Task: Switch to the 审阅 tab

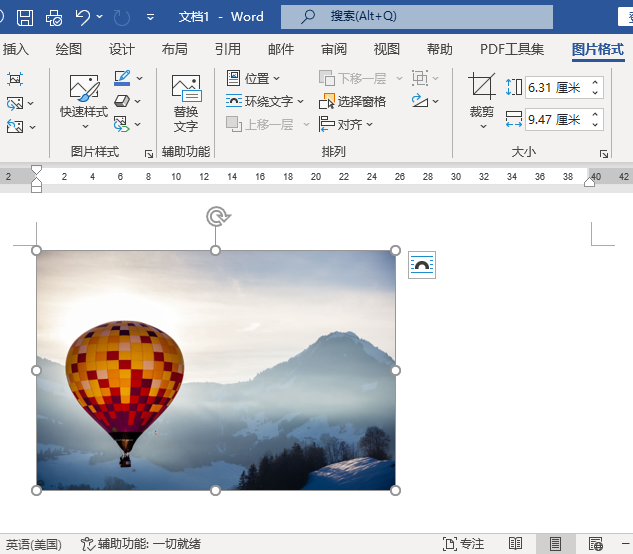Action: tap(334, 49)
